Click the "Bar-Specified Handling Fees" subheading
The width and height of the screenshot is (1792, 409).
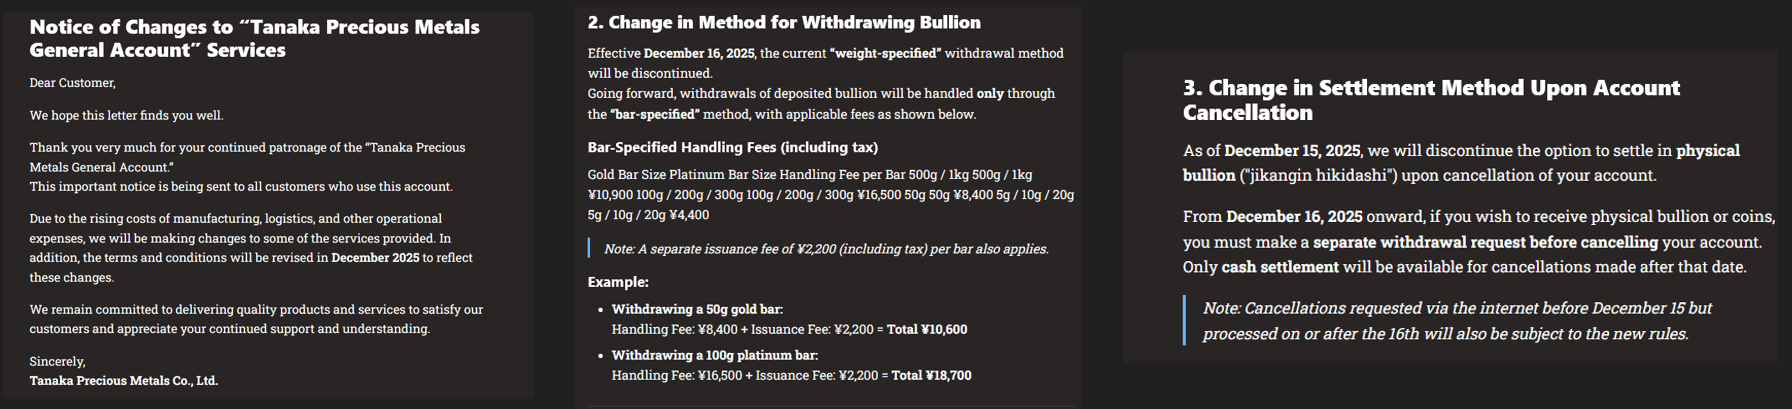point(732,147)
